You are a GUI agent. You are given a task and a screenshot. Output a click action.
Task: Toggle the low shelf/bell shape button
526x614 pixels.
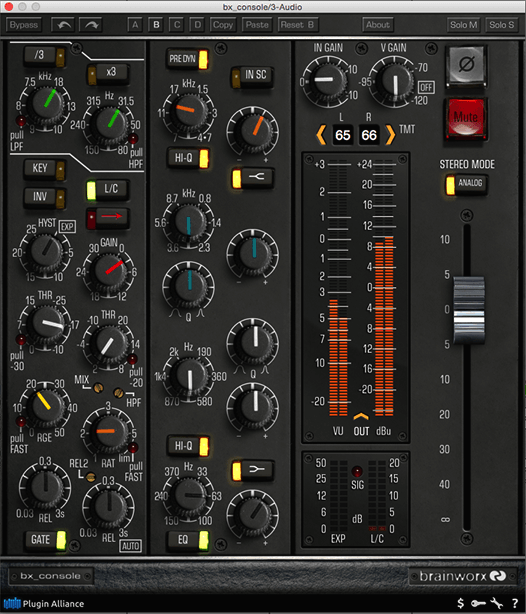point(253,470)
